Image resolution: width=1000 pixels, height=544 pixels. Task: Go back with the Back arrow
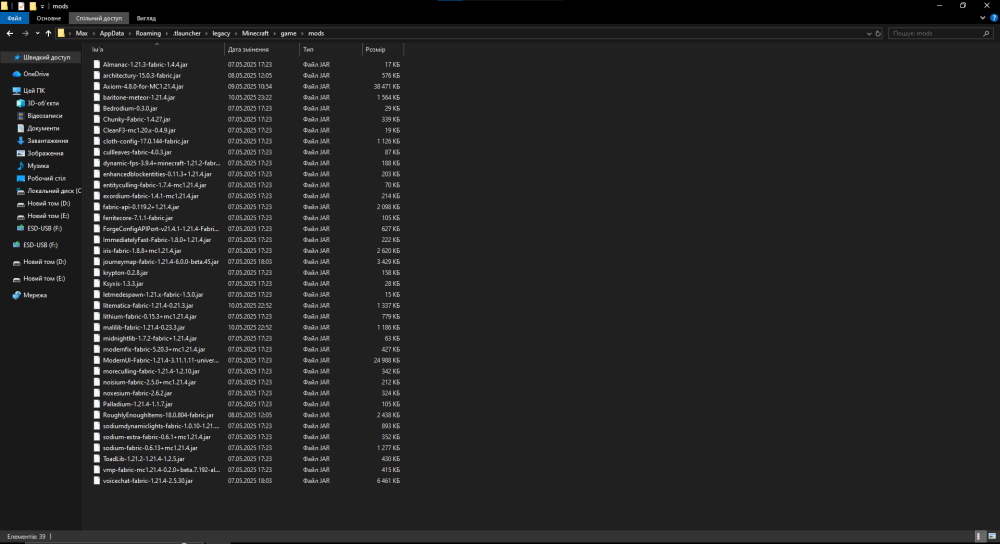10,33
